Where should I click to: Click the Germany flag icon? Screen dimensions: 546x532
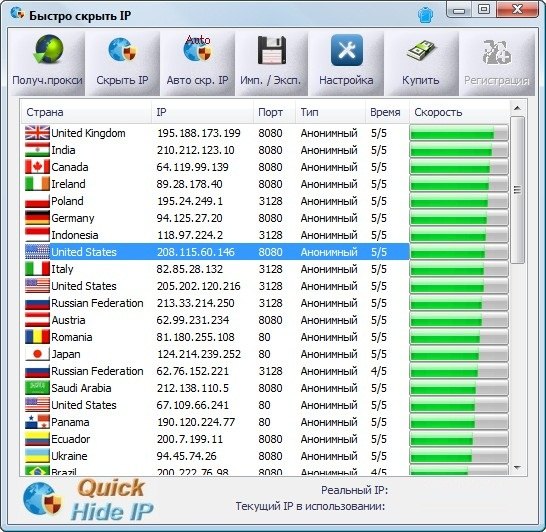[x=37, y=218]
